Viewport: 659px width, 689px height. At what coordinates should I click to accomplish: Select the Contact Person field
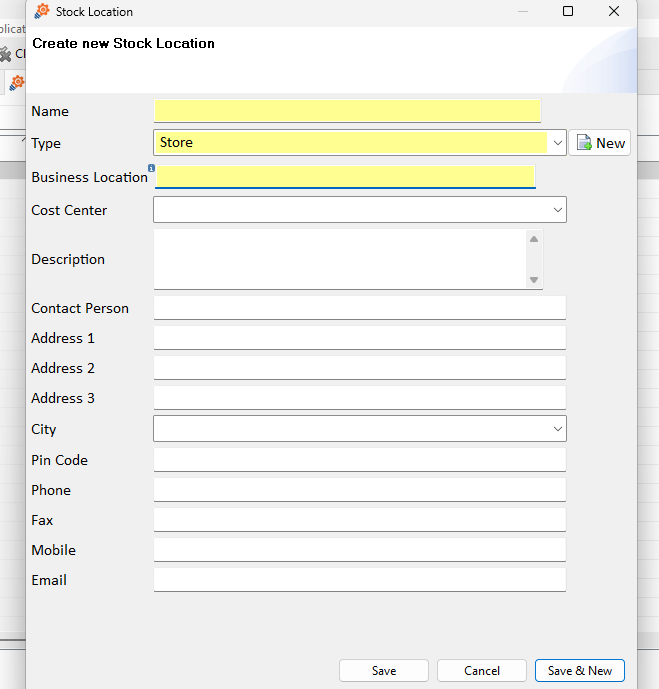pos(359,308)
